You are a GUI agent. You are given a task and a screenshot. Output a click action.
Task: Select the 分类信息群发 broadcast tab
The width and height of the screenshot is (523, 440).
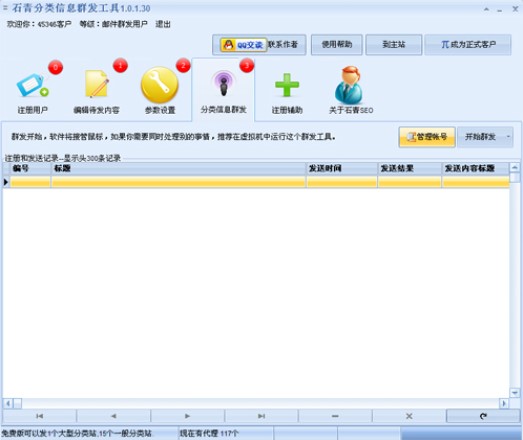click(223, 89)
